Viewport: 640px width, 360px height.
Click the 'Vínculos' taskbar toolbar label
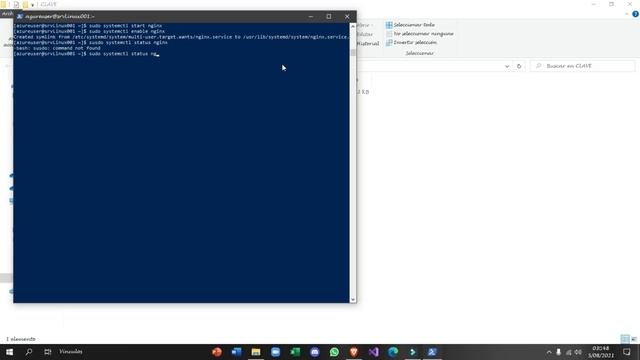pyautogui.click(x=71, y=351)
